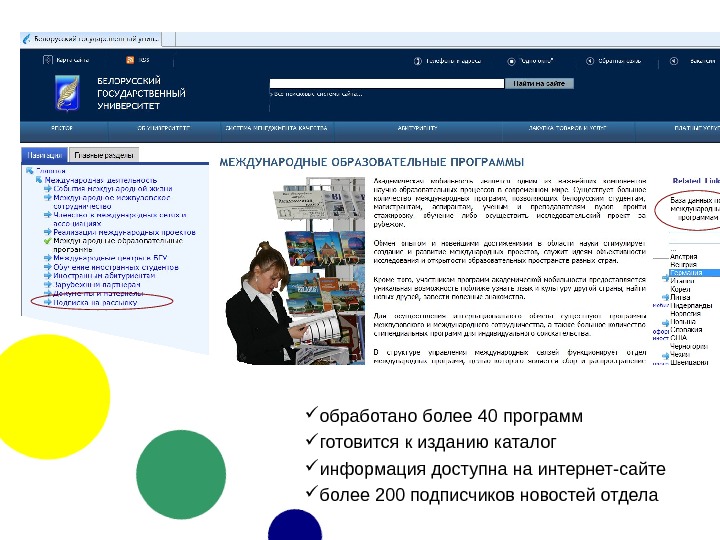The width and height of the screenshot is (720, 540).
Task: Open Подписка на рассылку tree item
Action: 95,302
